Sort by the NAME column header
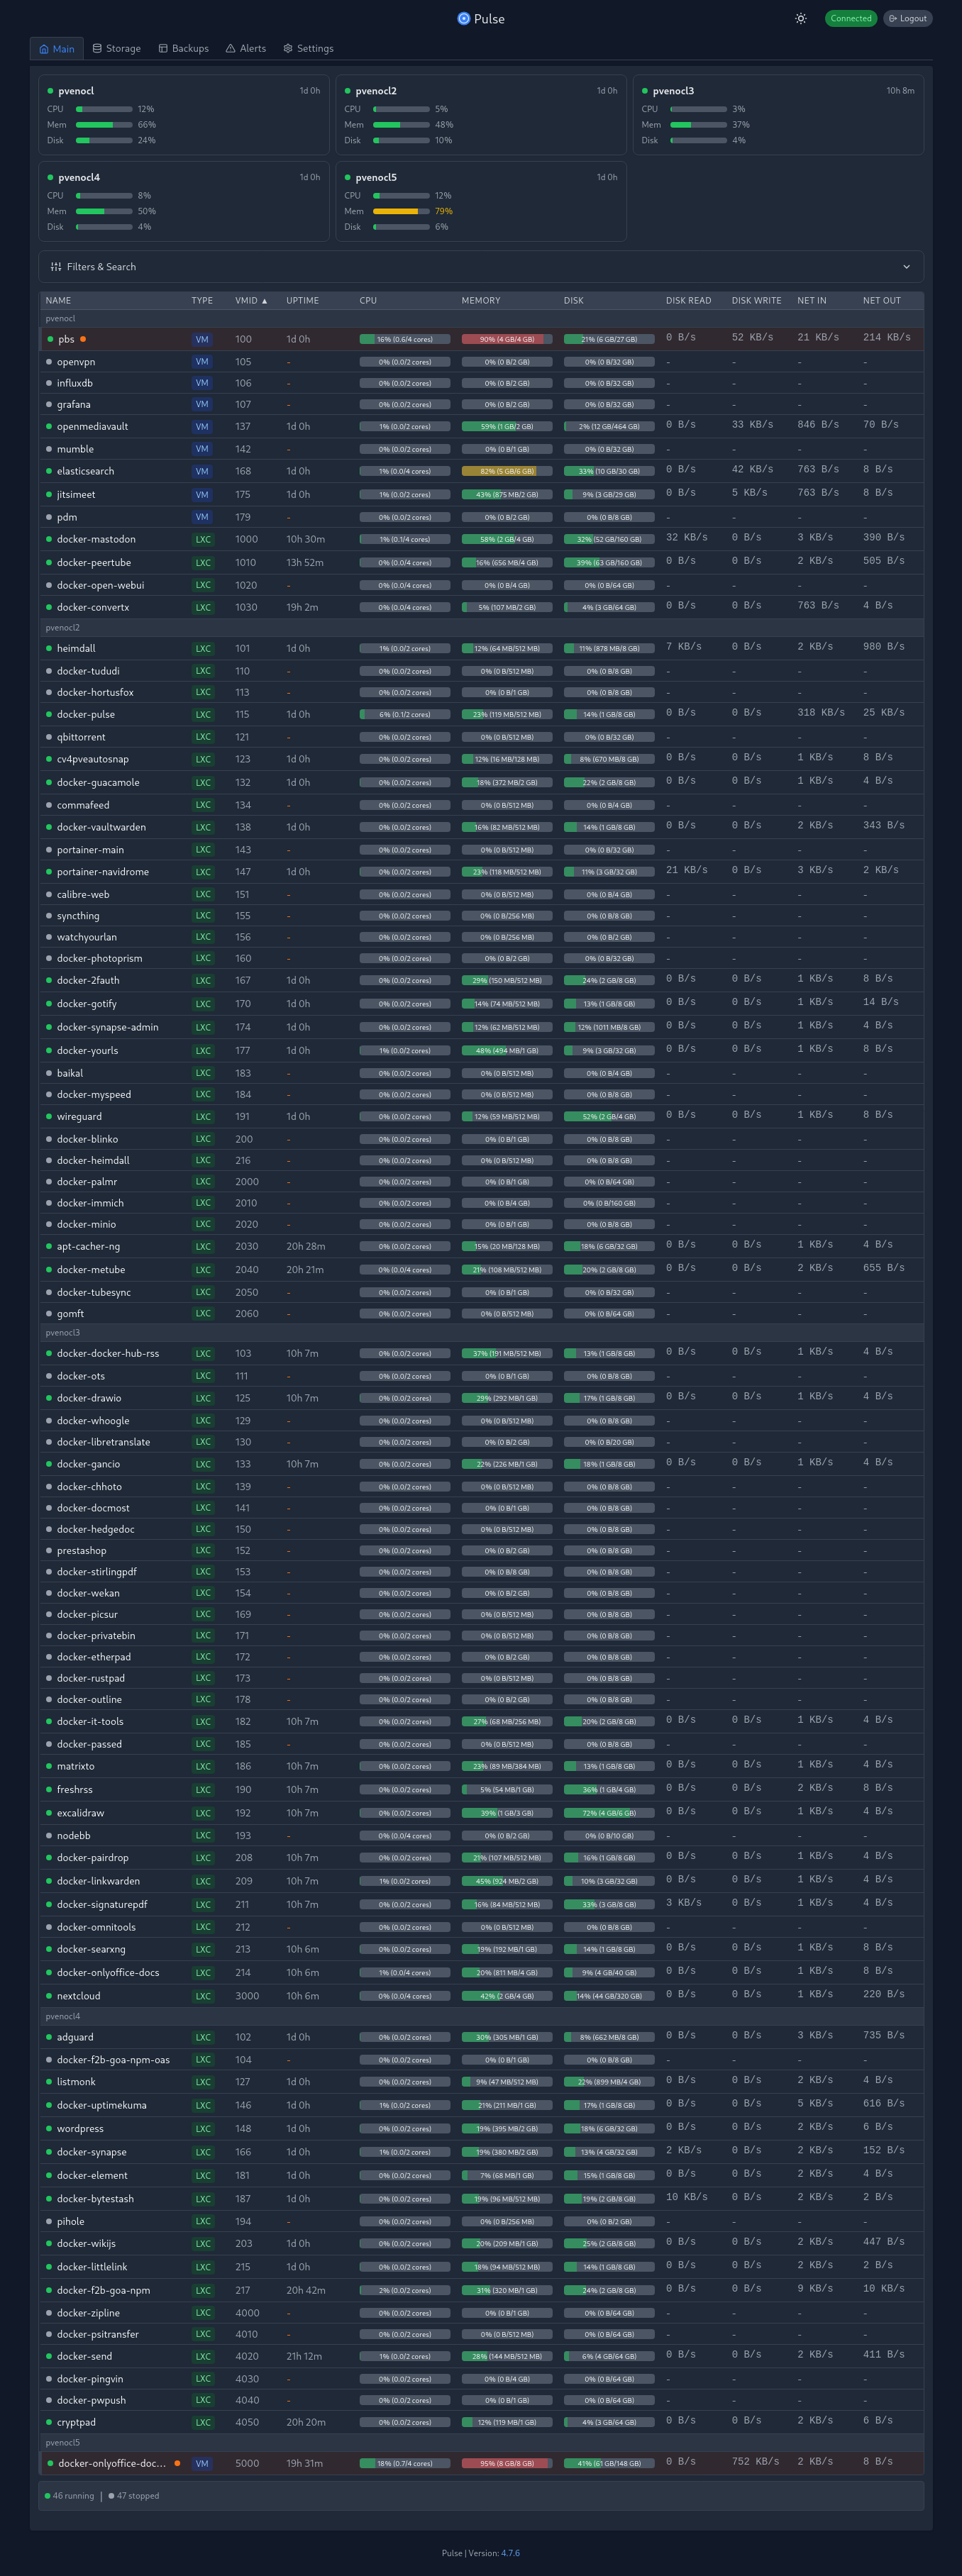This screenshot has height=2576, width=962. (58, 301)
